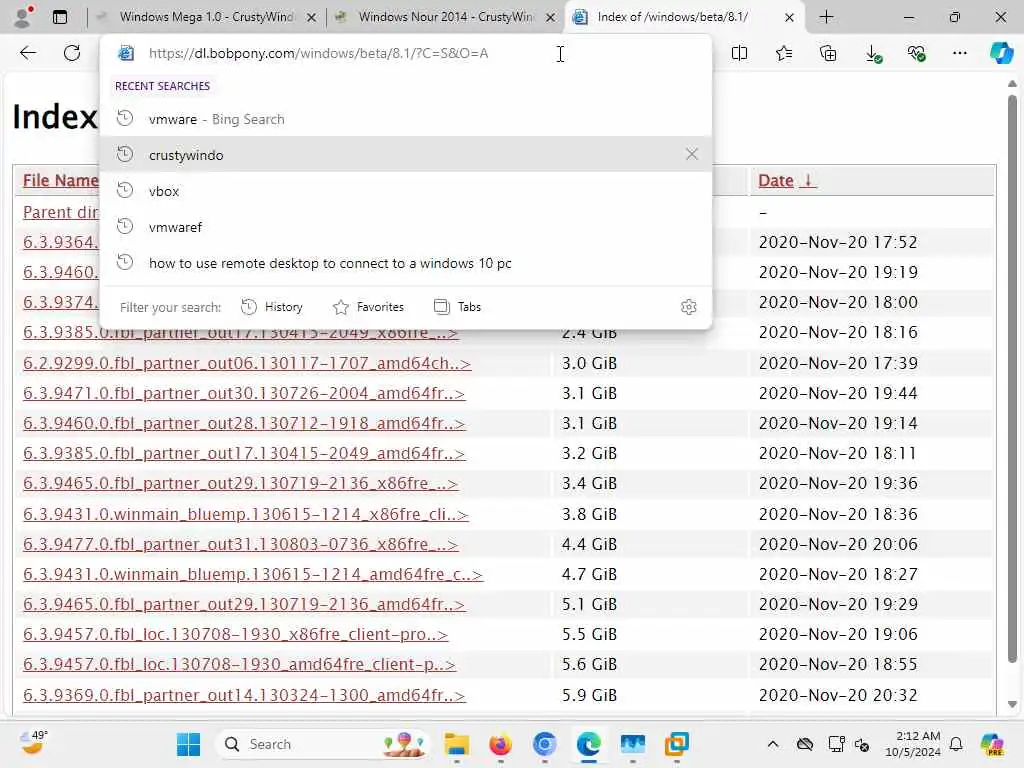The image size is (1024, 768).
Task: Open the Parent directory link
Action: click(61, 212)
